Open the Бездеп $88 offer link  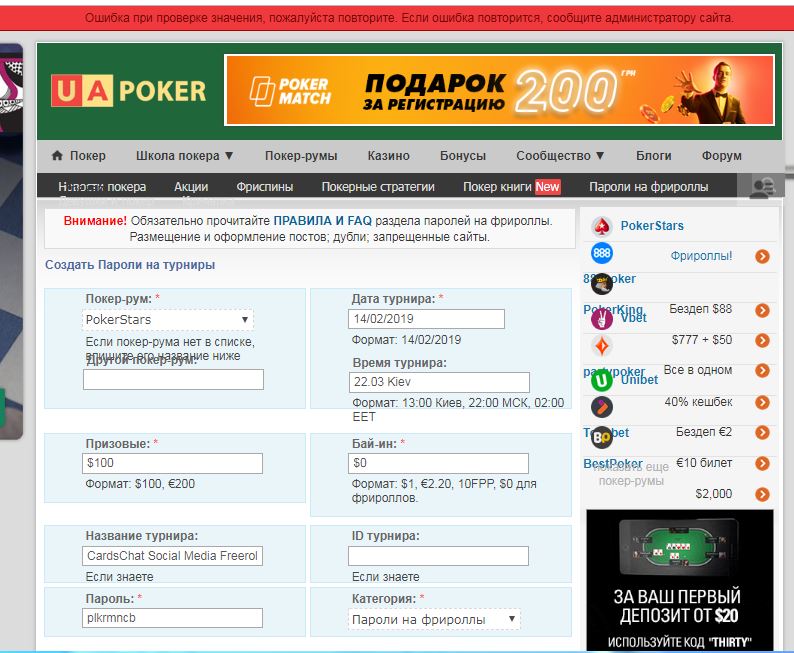[700, 309]
